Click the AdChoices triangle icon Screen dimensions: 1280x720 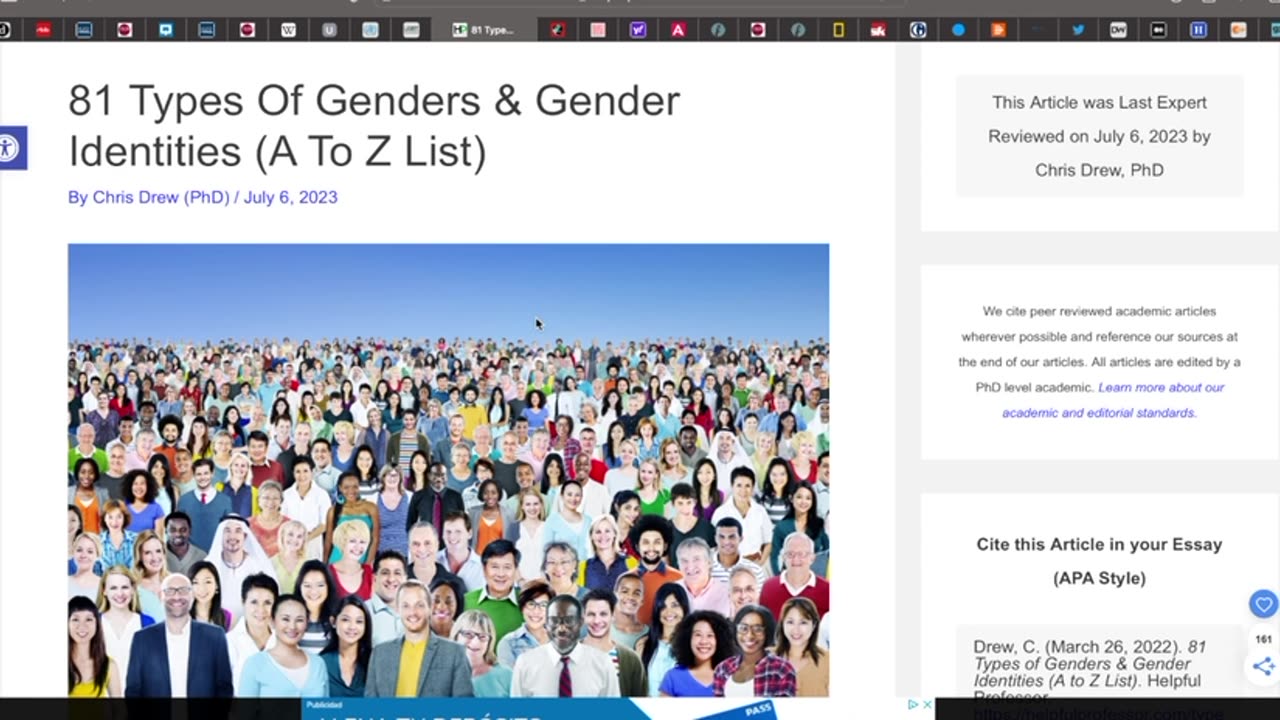pos(912,705)
